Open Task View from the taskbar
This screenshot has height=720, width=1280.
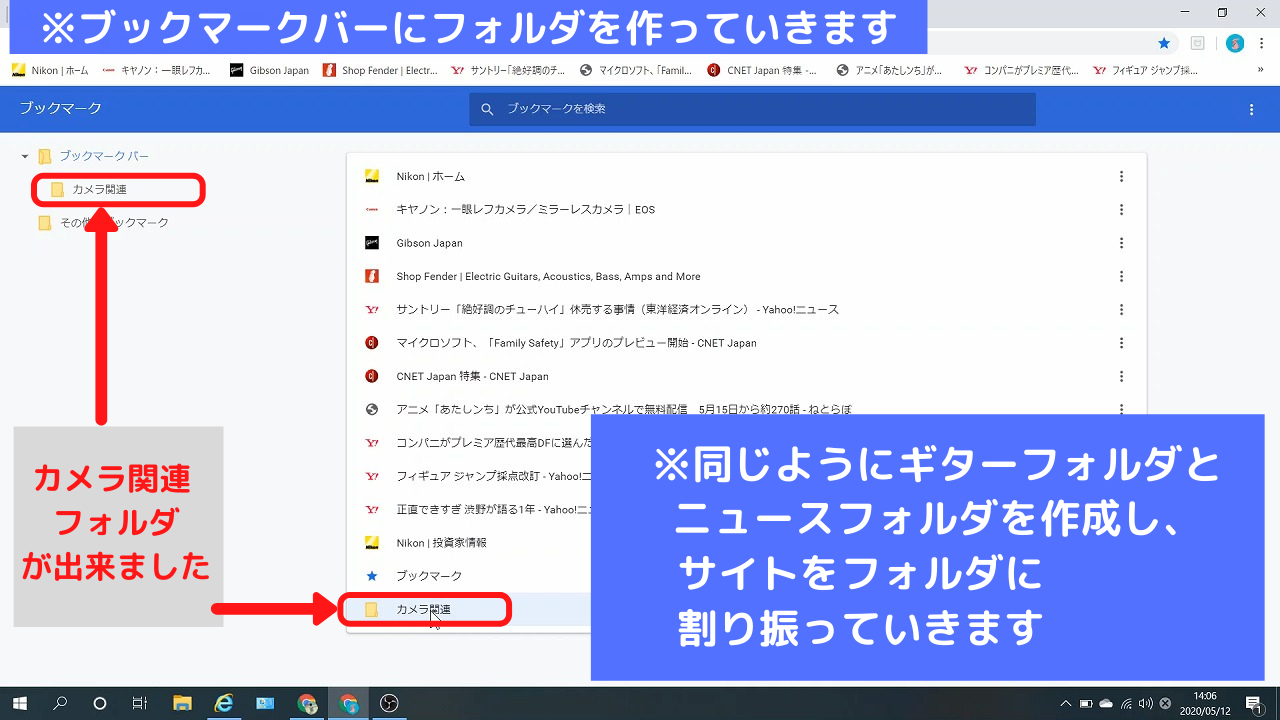click(x=140, y=703)
